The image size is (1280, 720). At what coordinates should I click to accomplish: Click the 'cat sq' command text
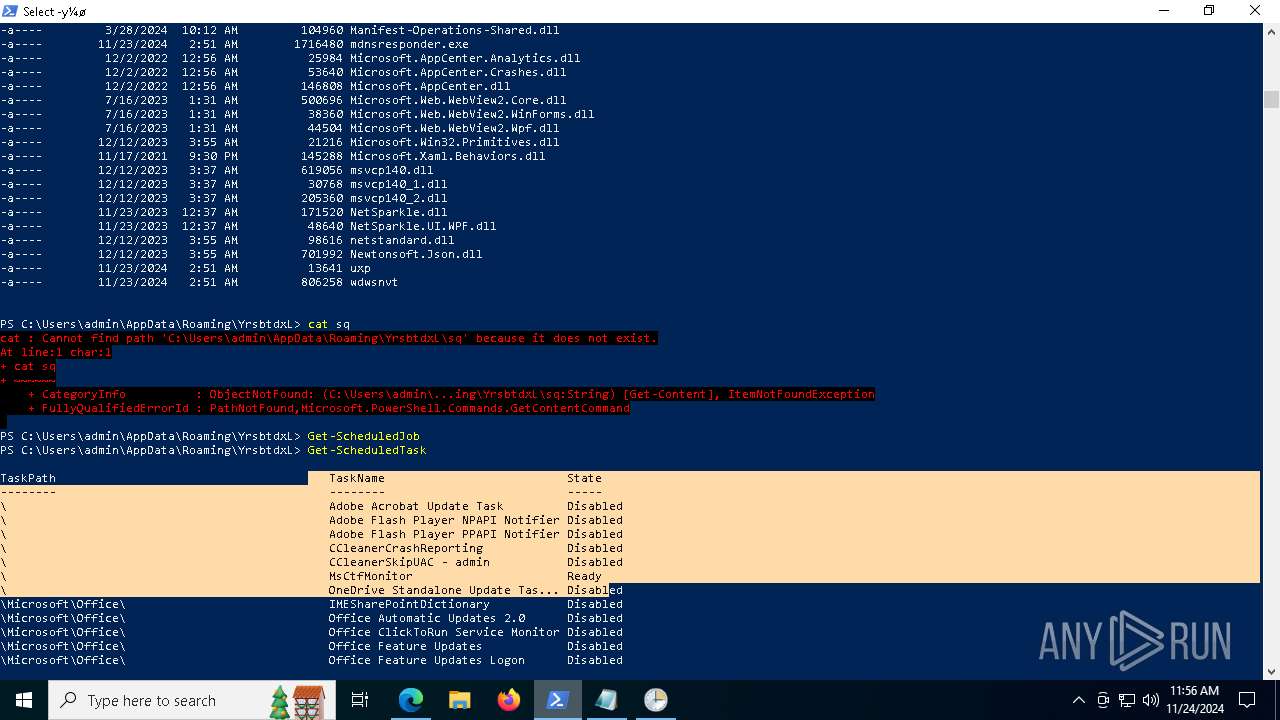click(329, 324)
